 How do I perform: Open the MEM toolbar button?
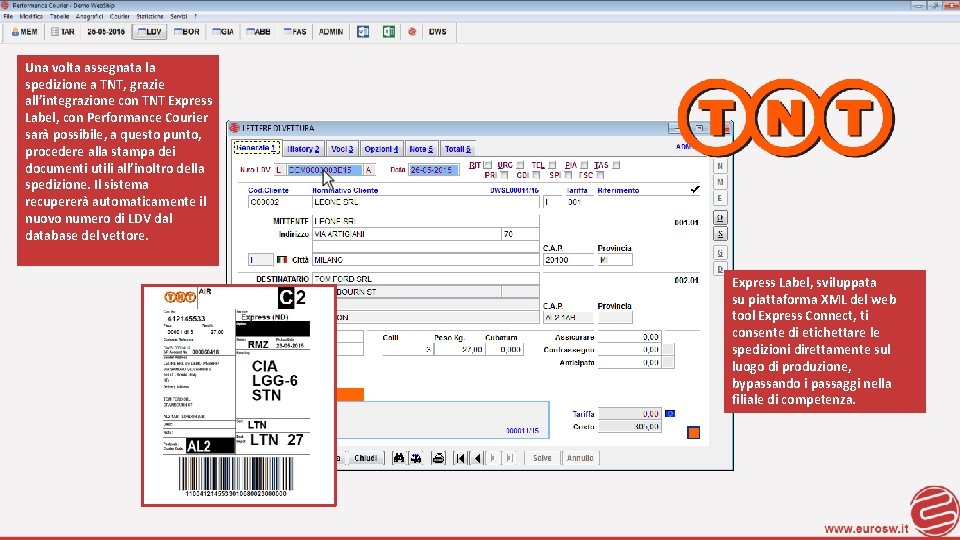tap(25, 32)
